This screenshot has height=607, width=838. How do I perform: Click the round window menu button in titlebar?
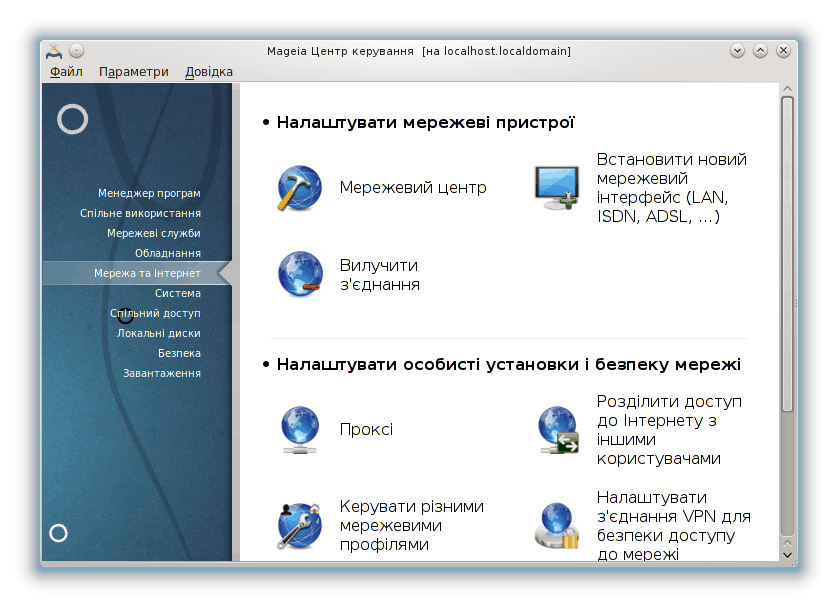click(x=77, y=51)
